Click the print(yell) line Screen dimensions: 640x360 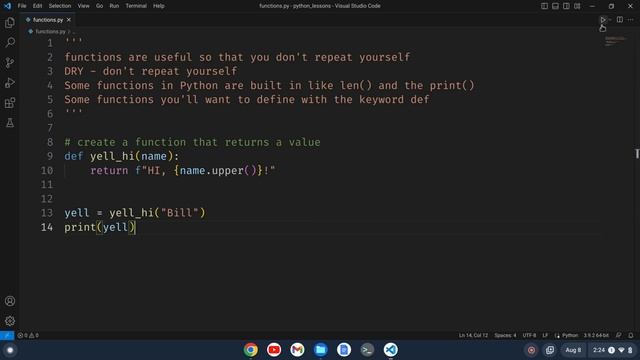click(100, 227)
